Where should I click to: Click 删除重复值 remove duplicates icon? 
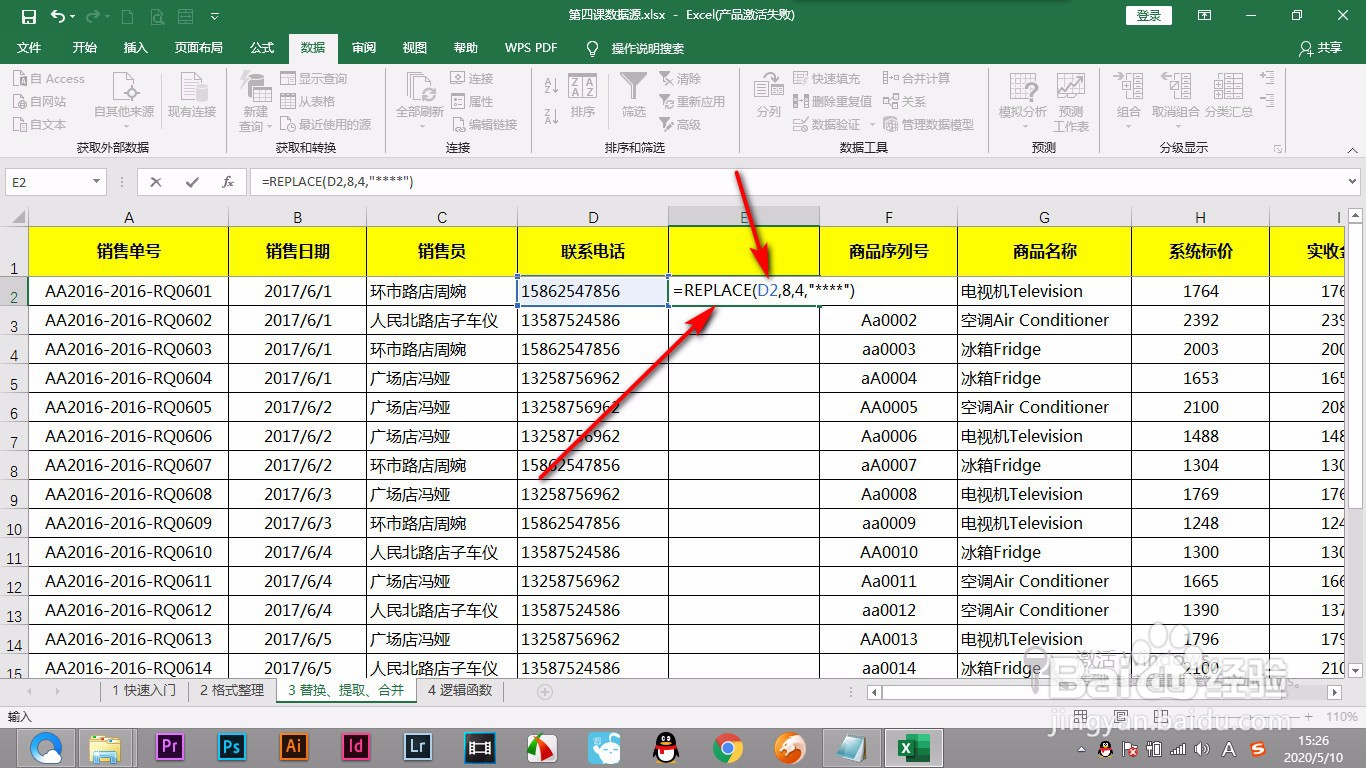(801, 102)
